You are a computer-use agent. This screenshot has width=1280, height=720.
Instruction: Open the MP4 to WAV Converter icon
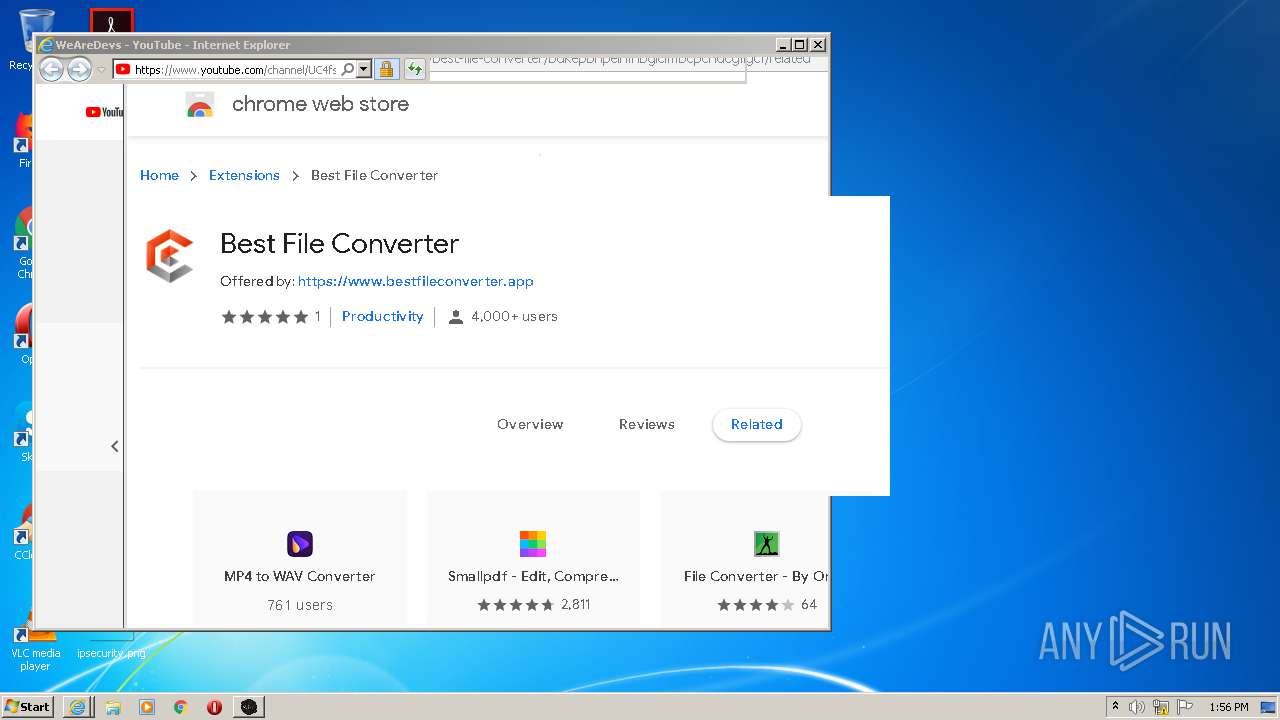click(300, 544)
